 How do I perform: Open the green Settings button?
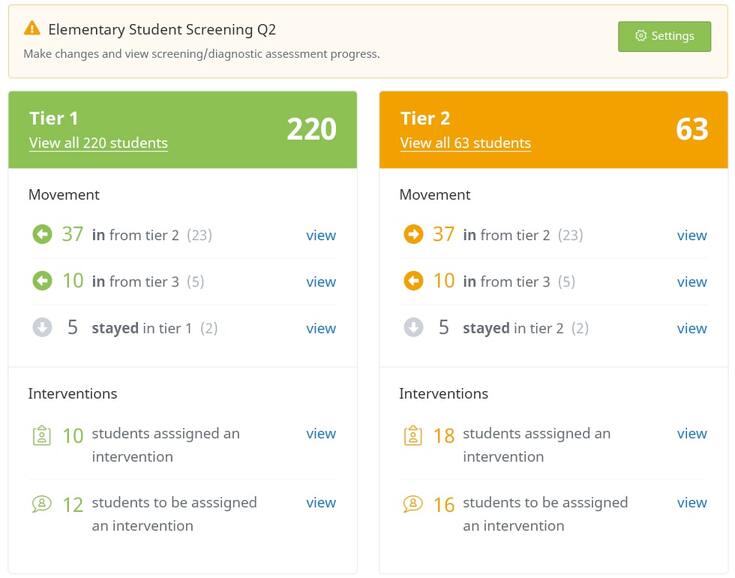tap(664, 36)
